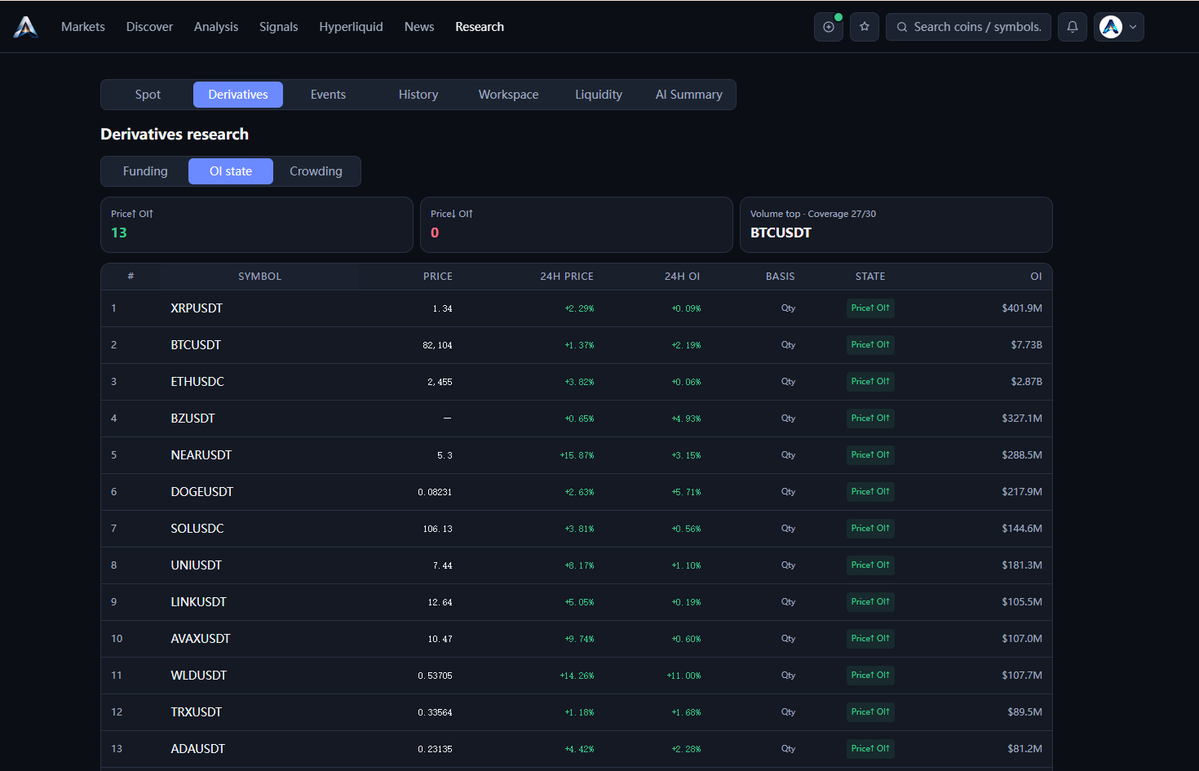Click the Price↑ OI↑ summary card showing 13
The image size is (1199, 771).
click(x=257, y=225)
